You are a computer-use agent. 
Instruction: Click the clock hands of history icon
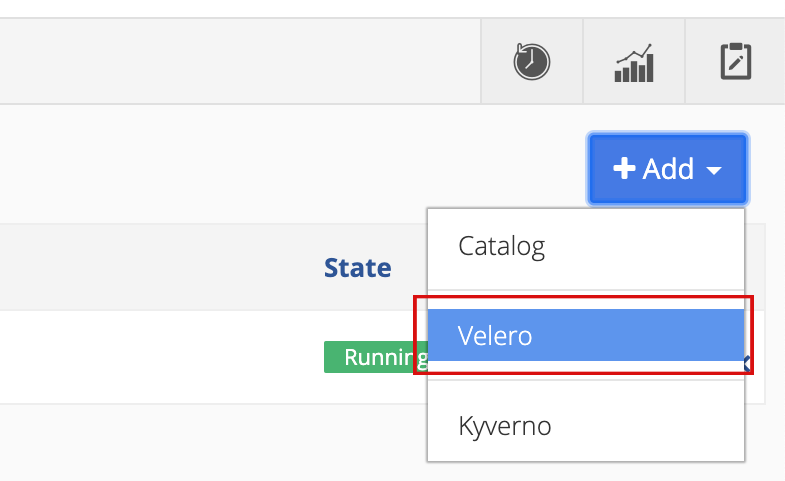click(531, 62)
